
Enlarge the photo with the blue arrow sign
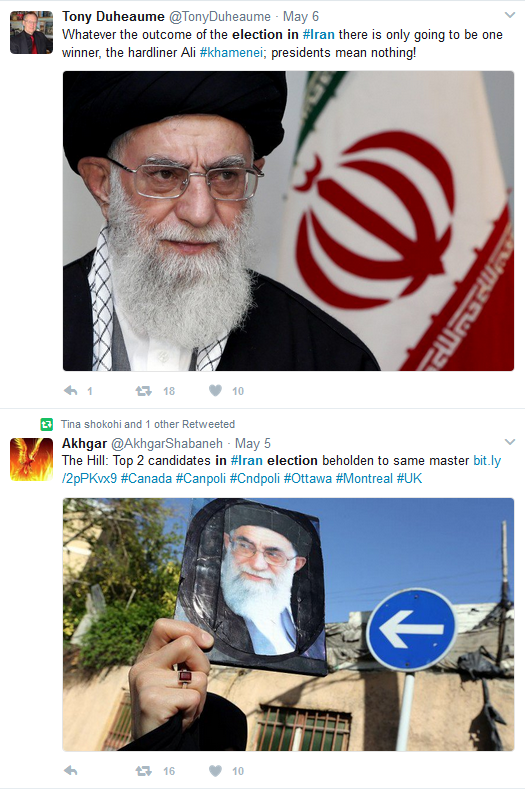288,624
